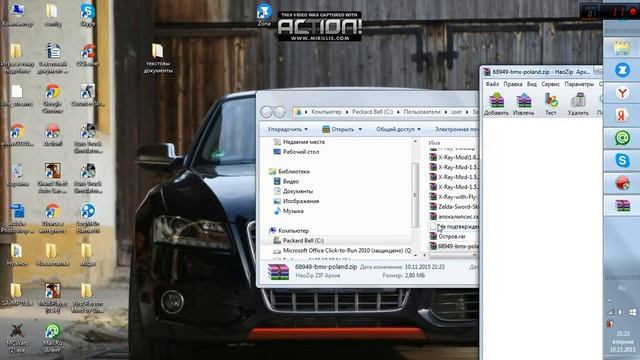Click the Имя column header
Image resolution: width=640 pixels, height=360 pixels.
click(x=434, y=143)
